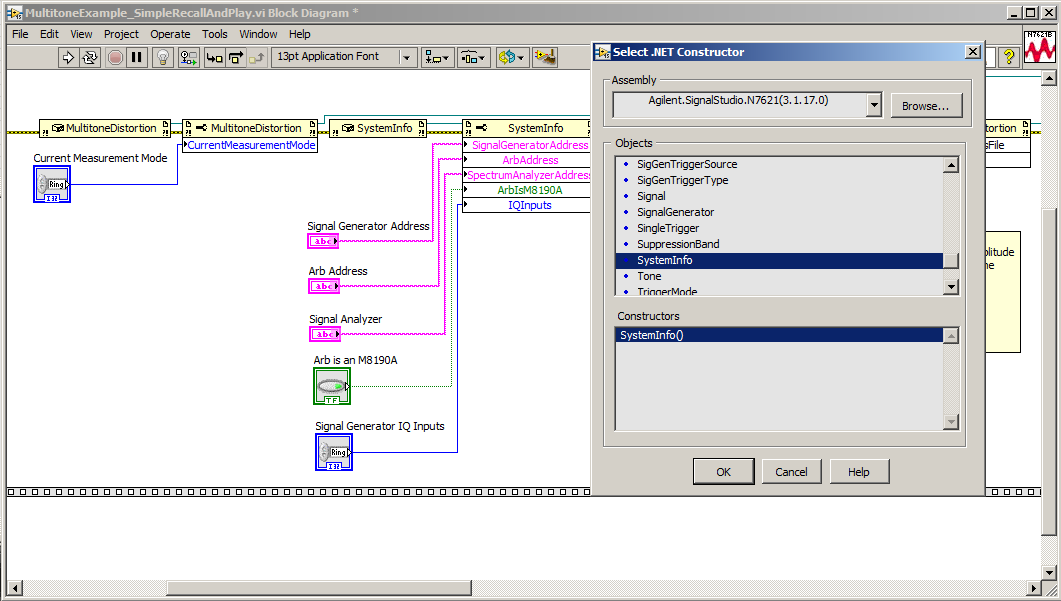Screen dimensions: 1061x601
Task: Select SystemInfo in Objects list
Action: (x=780, y=261)
